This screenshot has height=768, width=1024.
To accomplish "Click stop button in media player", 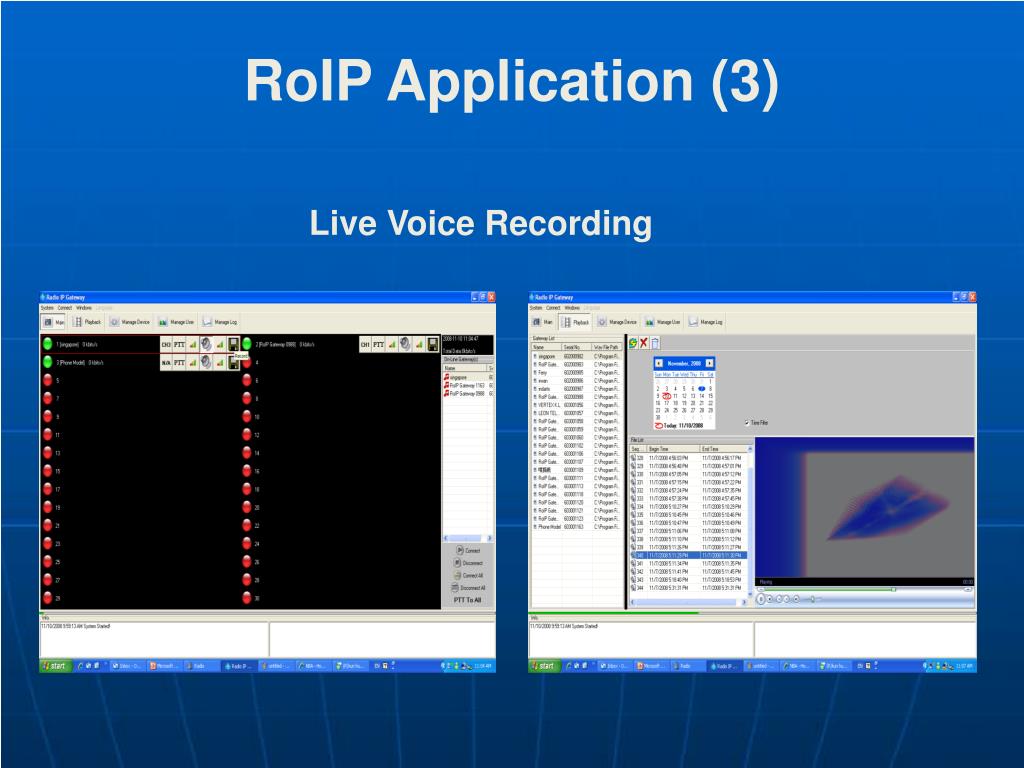I will (x=770, y=599).
